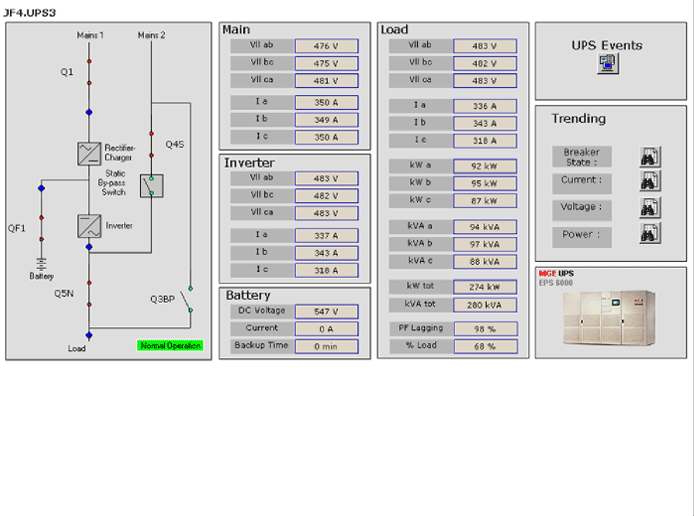694x516 pixels.
Task: Click the Inverter symbol in diagram
Action: (x=89, y=226)
